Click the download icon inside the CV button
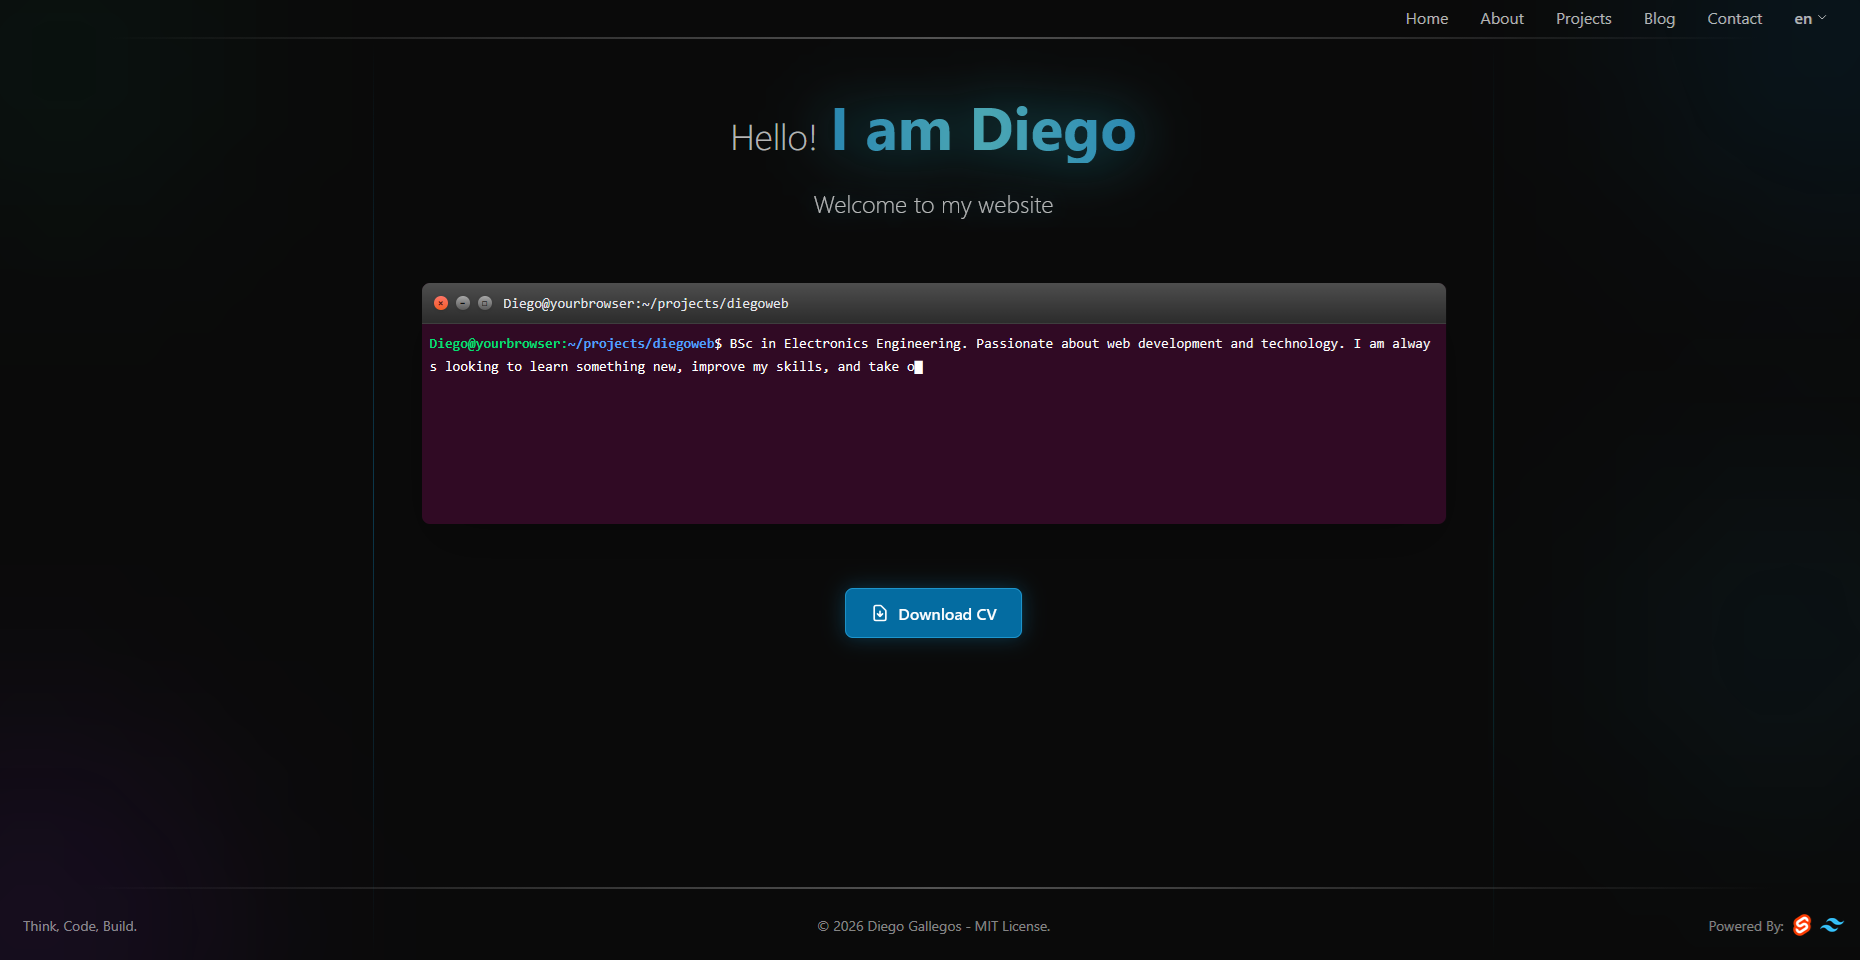The height and width of the screenshot is (960, 1860). [x=880, y=613]
